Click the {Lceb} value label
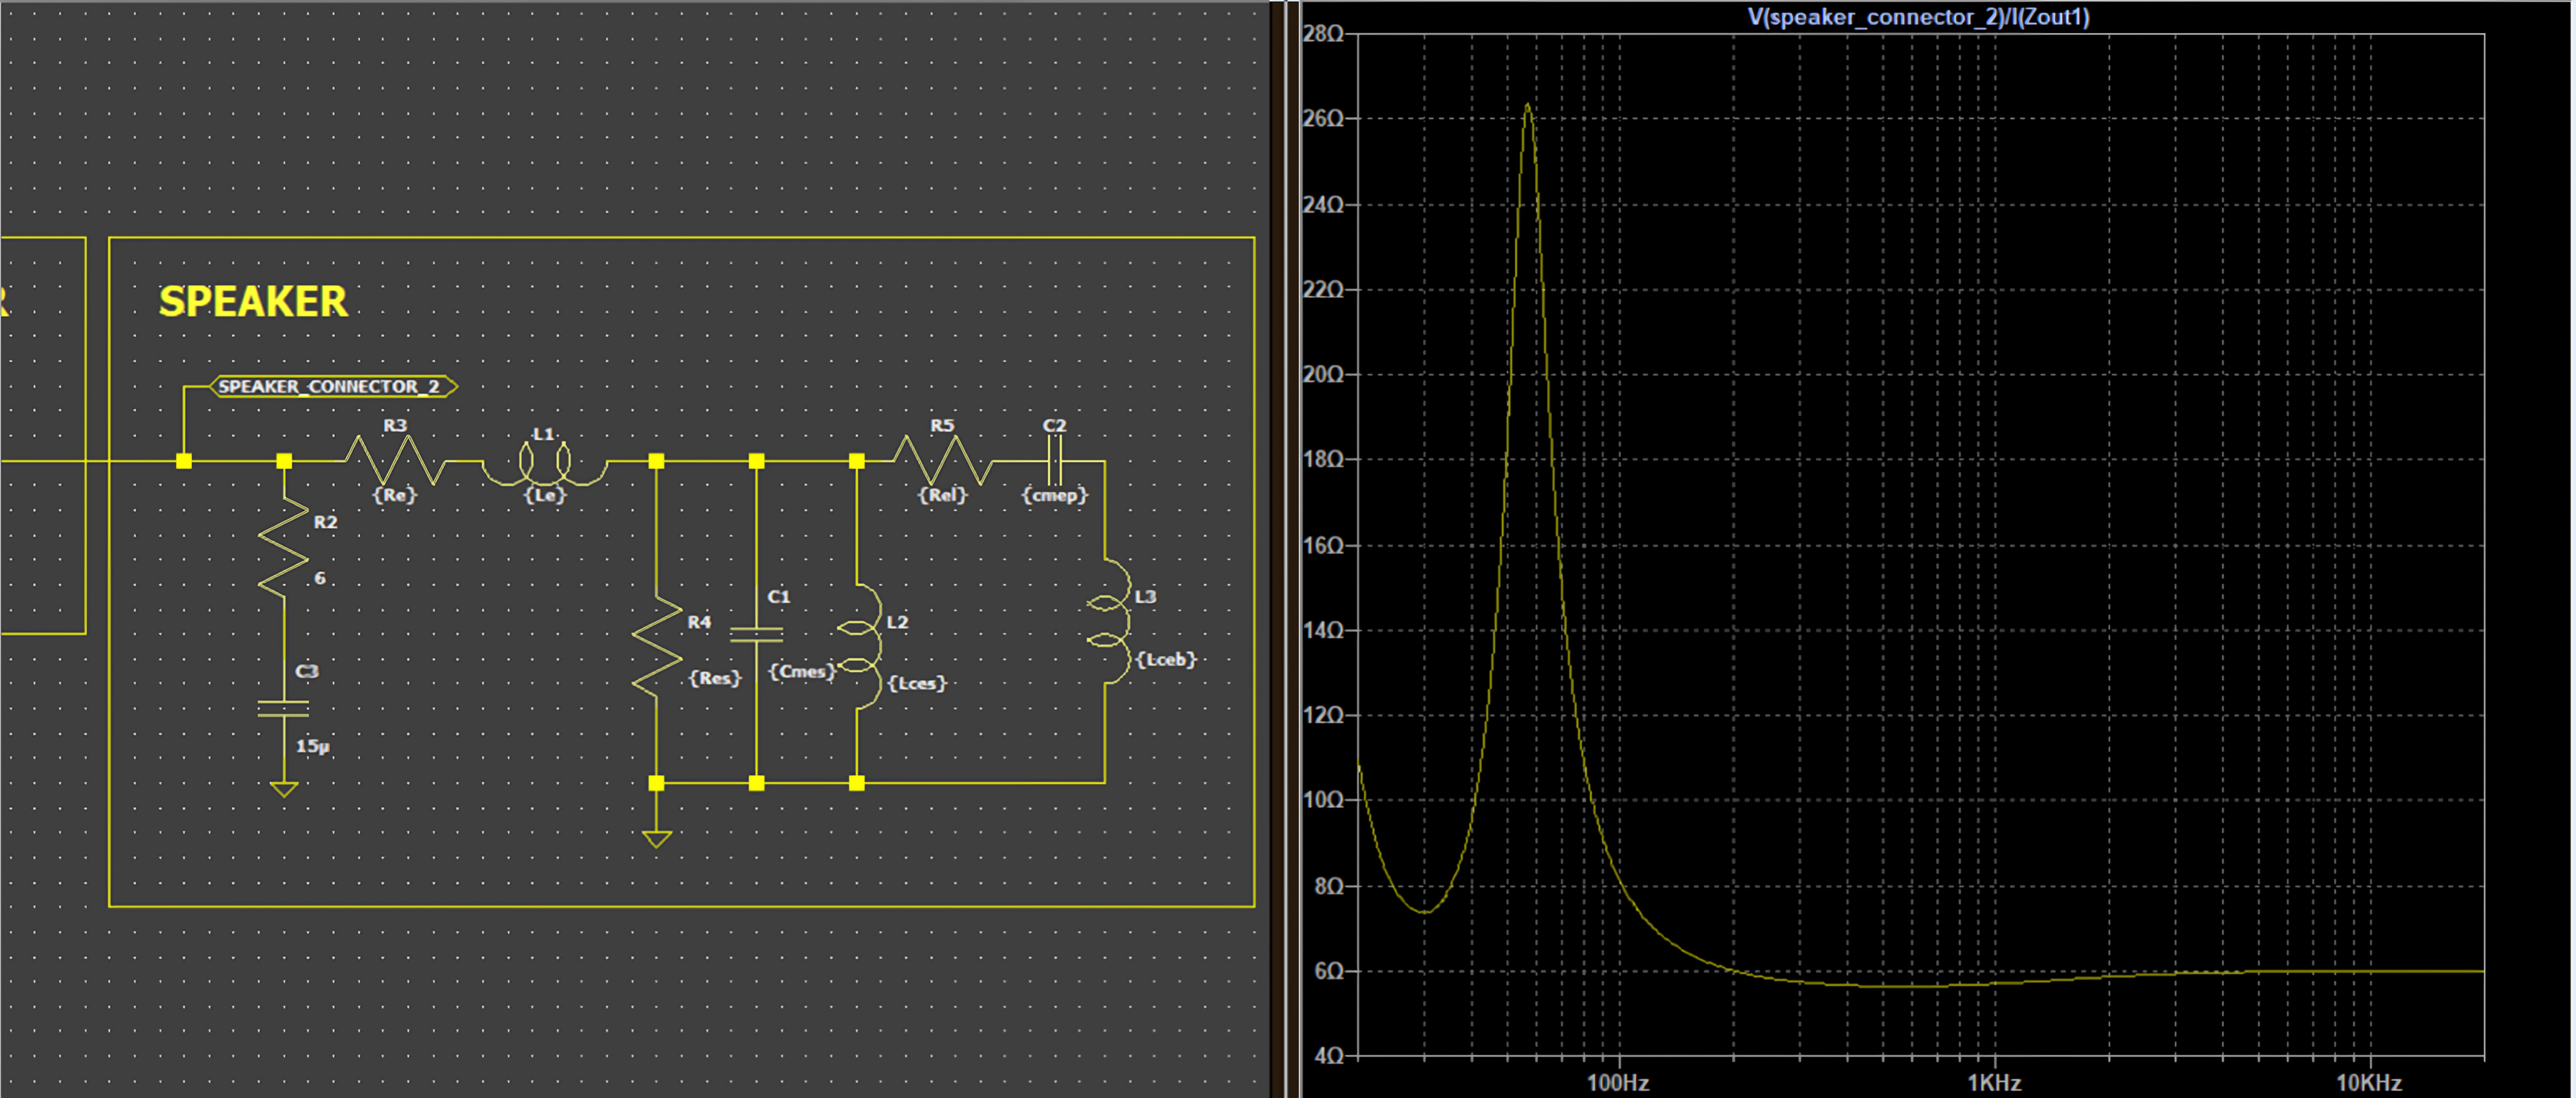Screen dimensions: 2576x1098 [1166, 660]
